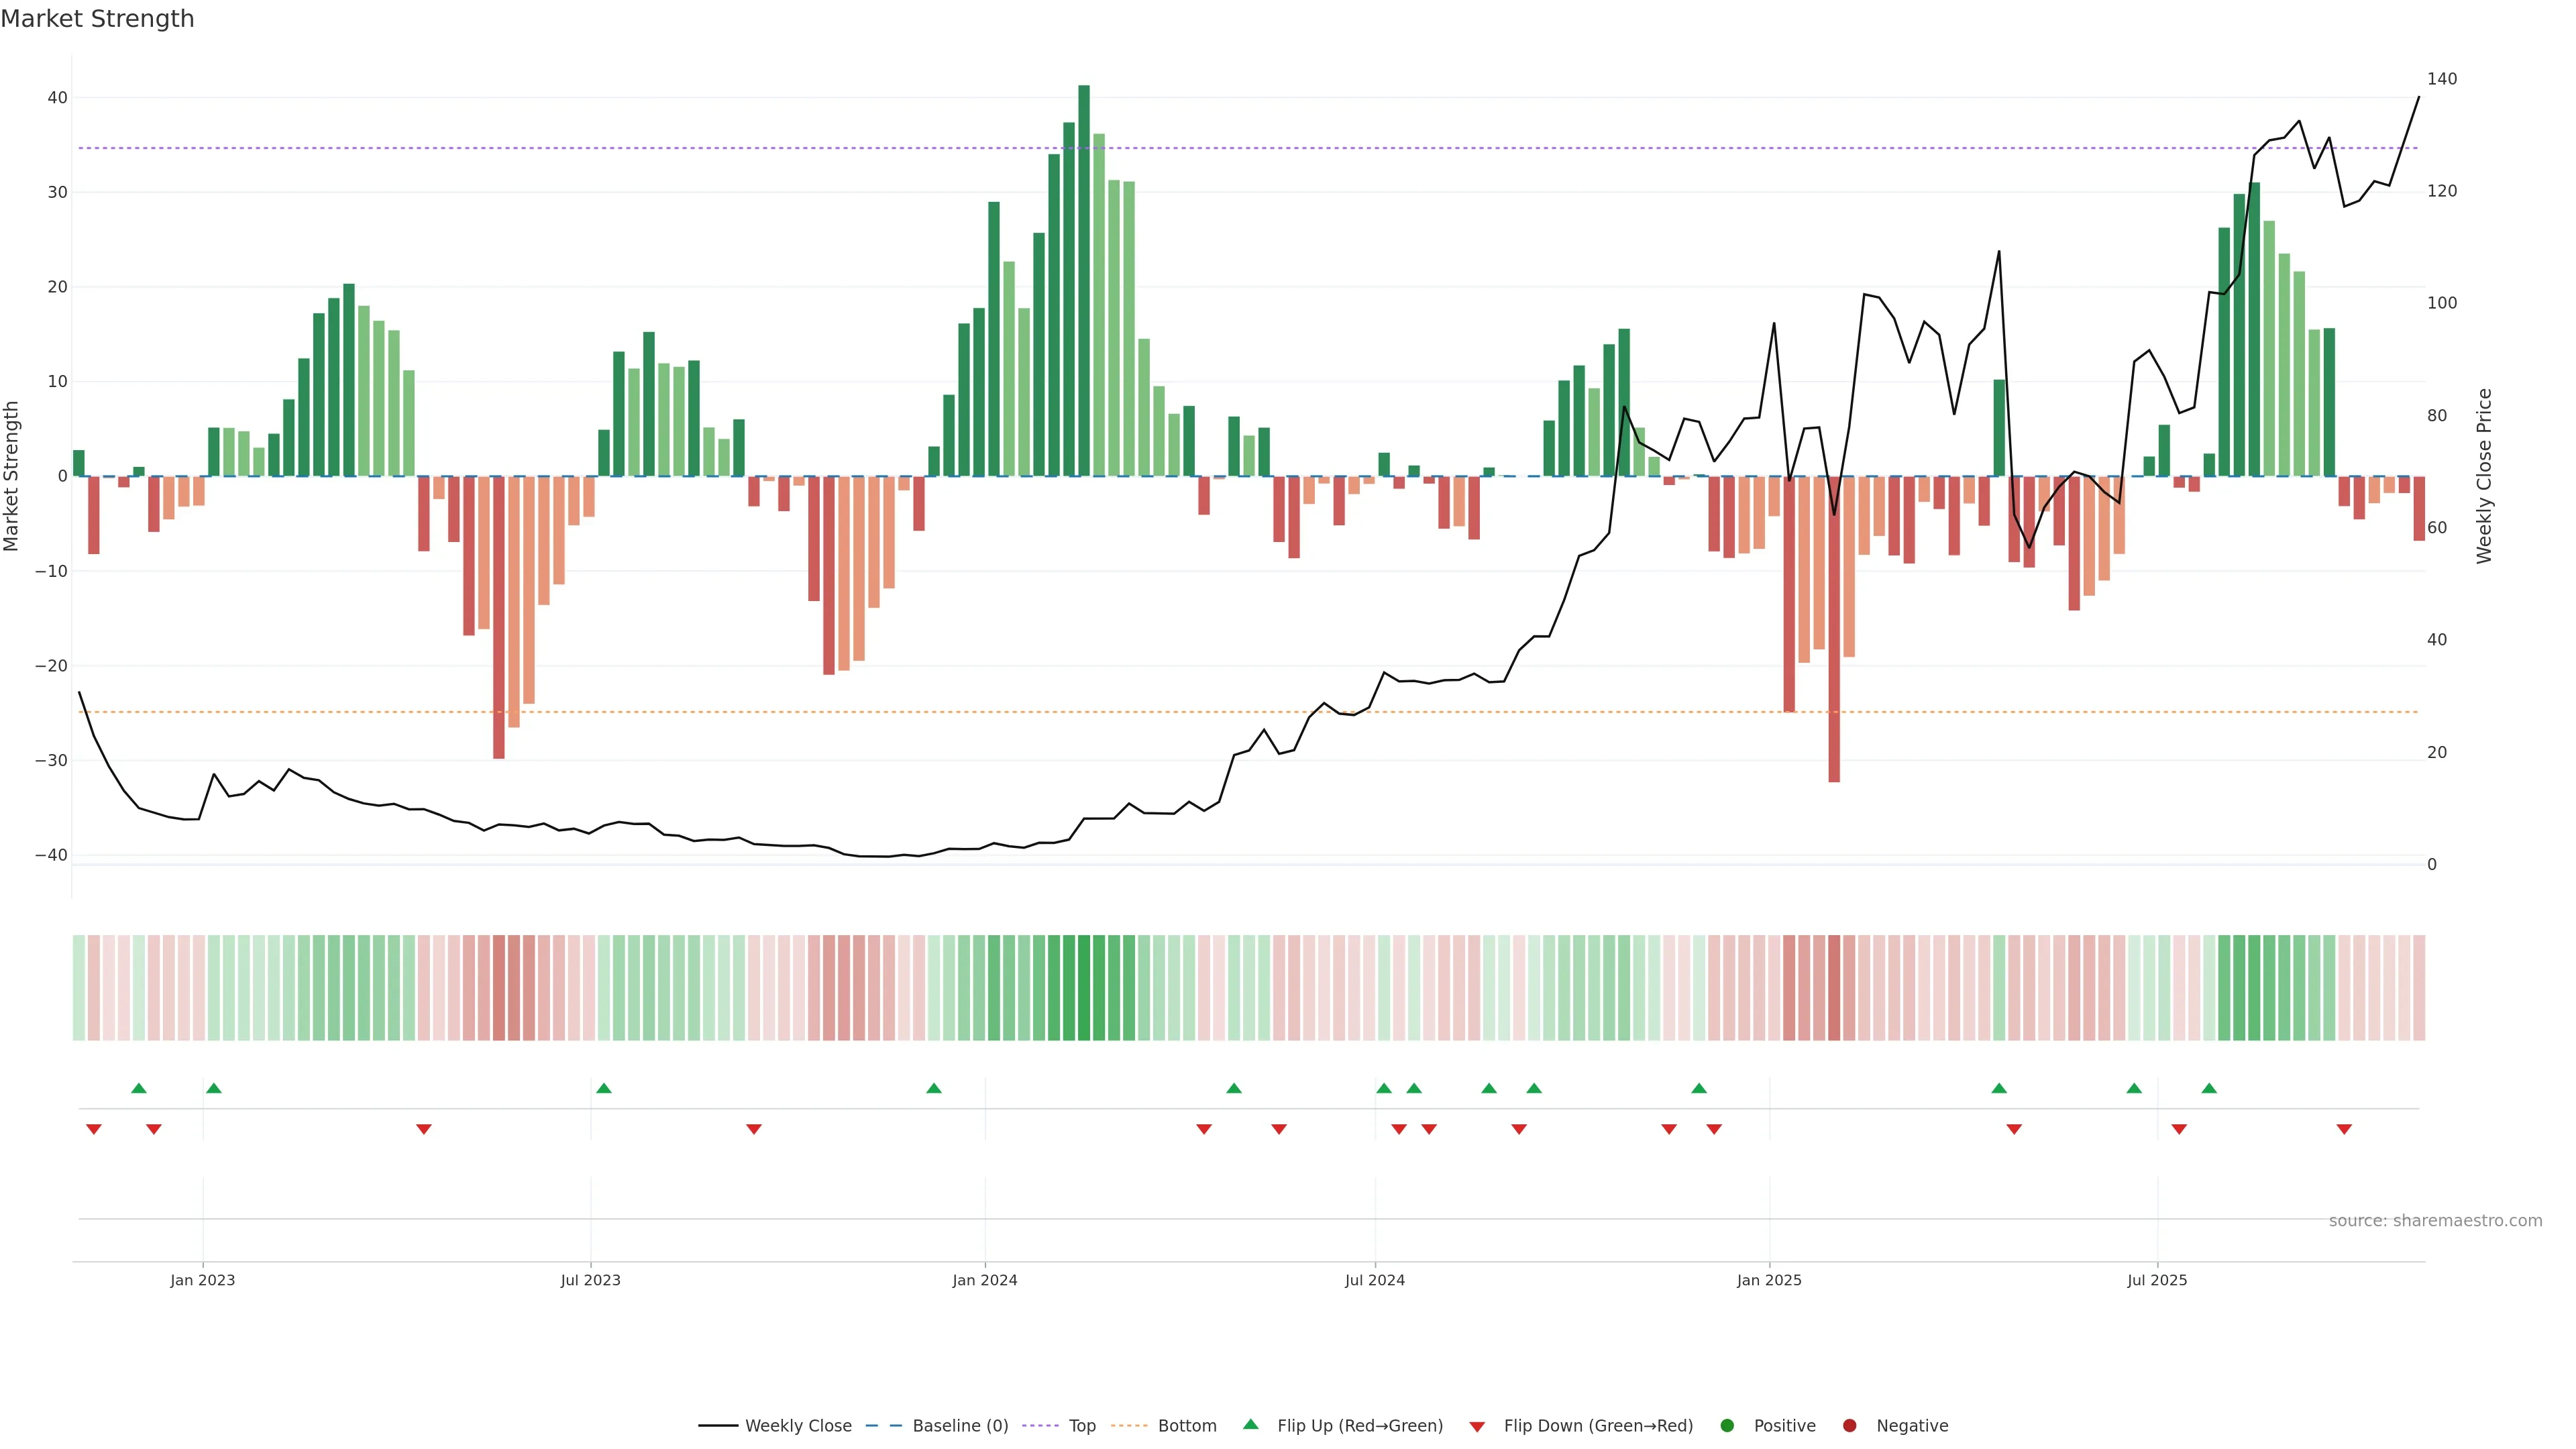Click the Weekly Close Price axis title
Screen dimensions: 2576x1449
[2485, 476]
